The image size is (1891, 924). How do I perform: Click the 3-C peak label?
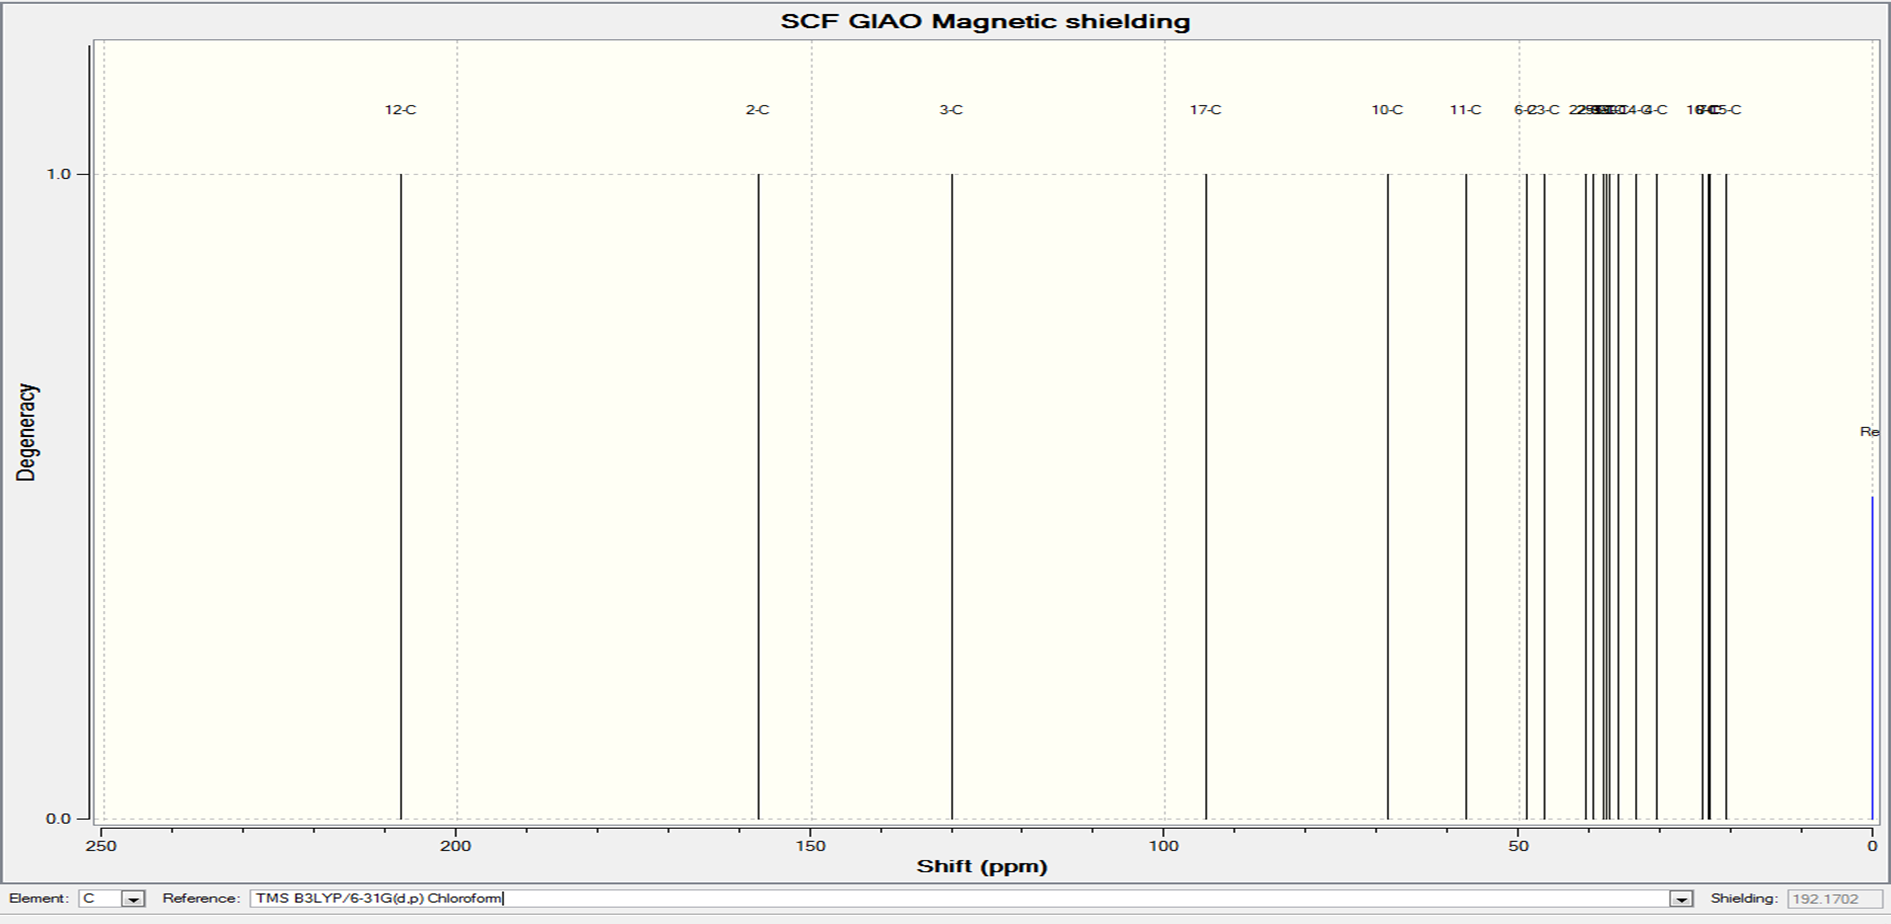[951, 110]
